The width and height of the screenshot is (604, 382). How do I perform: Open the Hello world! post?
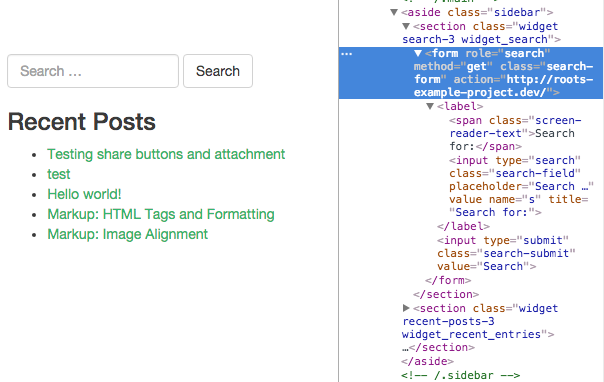pos(84,194)
